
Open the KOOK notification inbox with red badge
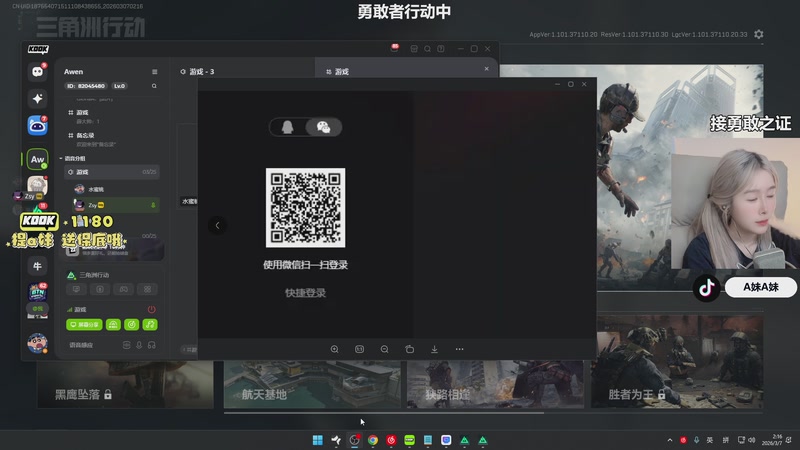(x=394, y=48)
